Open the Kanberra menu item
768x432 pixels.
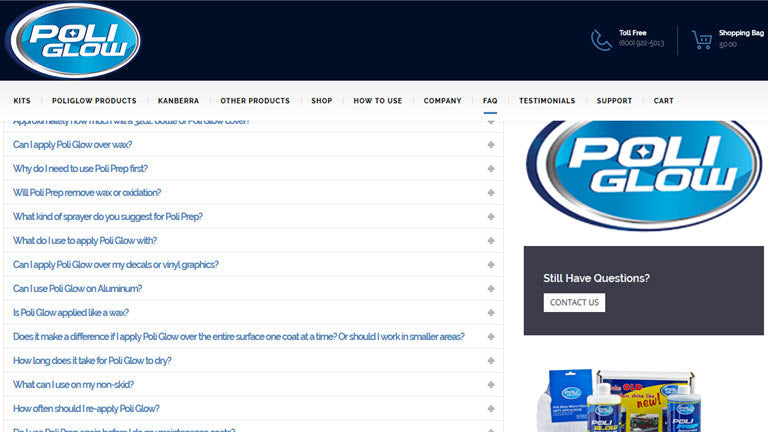(178, 100)
